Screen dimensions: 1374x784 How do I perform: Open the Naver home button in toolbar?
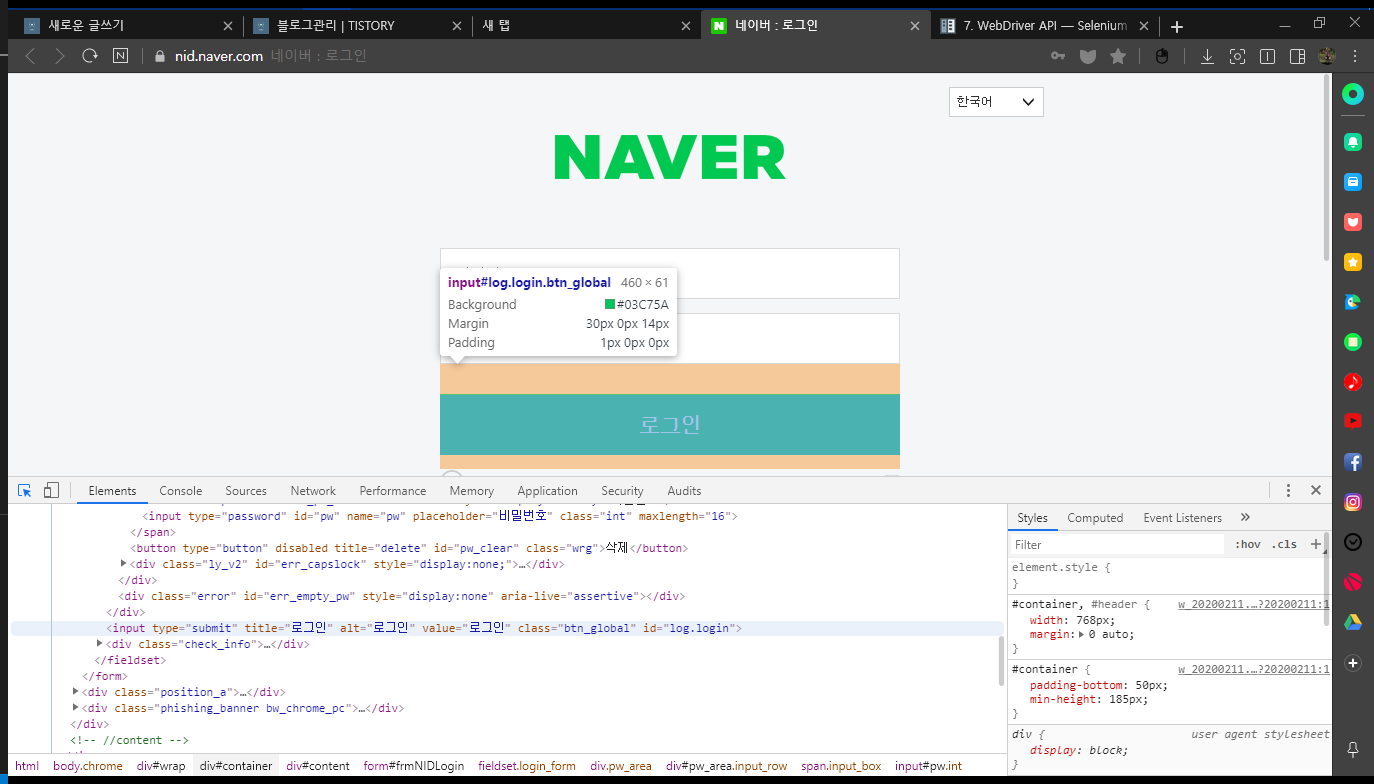coord(120,56)
